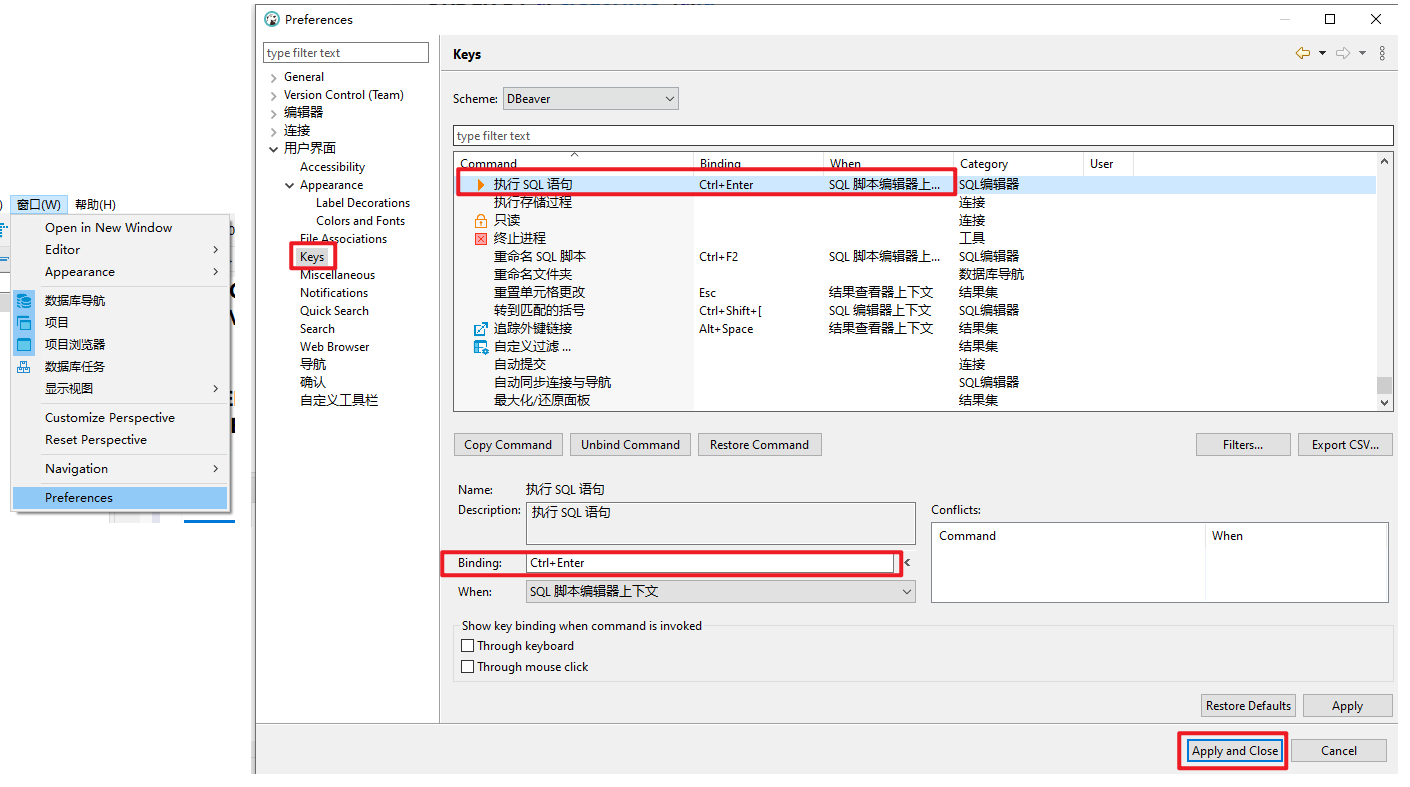This screenshot has height=787, width=1410.
Task: Click the small arrow button beside Binding field
Action: click(907, 563)
